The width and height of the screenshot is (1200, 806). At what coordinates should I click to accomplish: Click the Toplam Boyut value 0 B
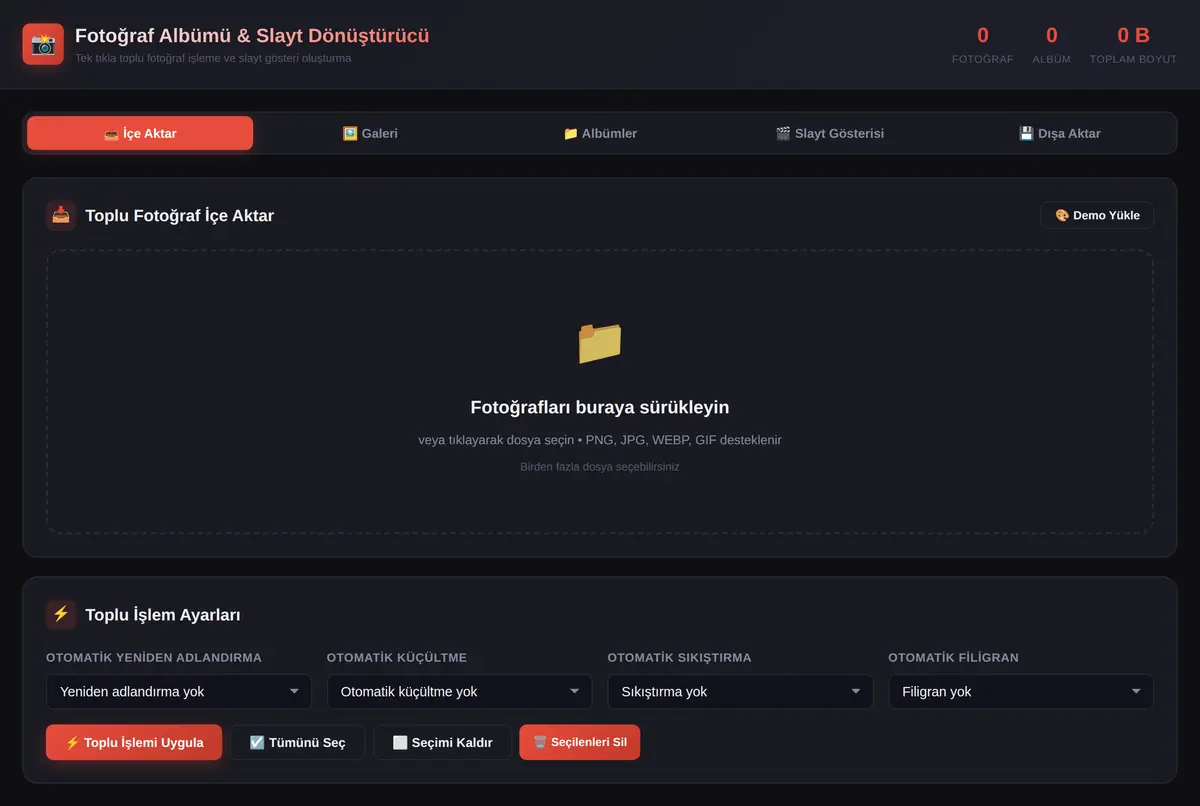pos(1133,36)
